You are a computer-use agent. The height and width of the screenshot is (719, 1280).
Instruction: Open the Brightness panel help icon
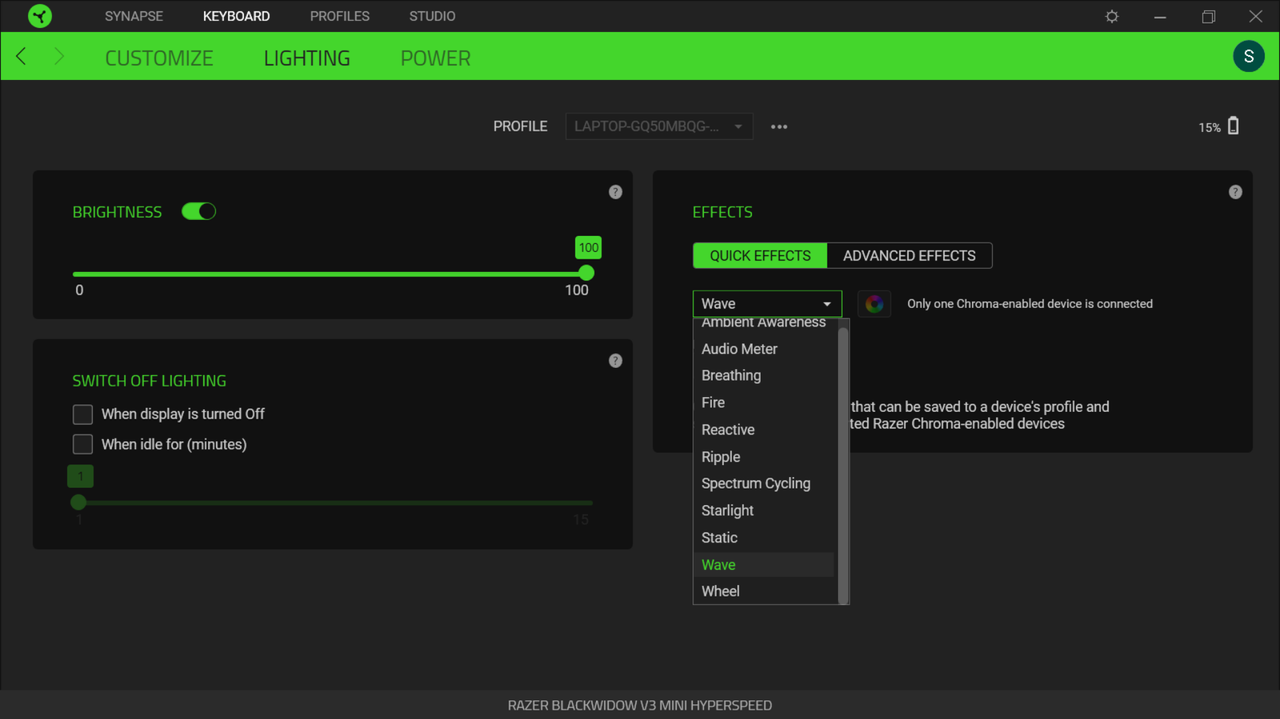pos(615,192)
